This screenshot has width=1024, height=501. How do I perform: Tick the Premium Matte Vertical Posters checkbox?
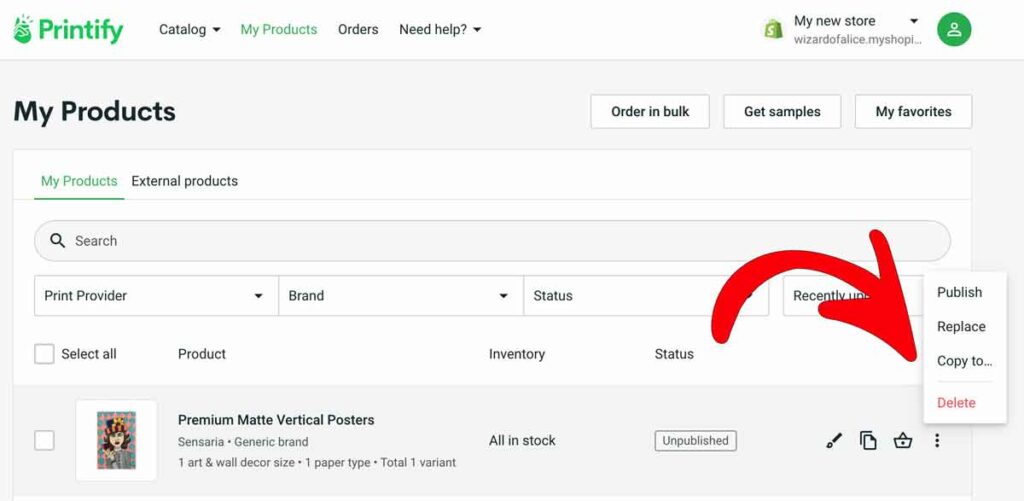44,441
